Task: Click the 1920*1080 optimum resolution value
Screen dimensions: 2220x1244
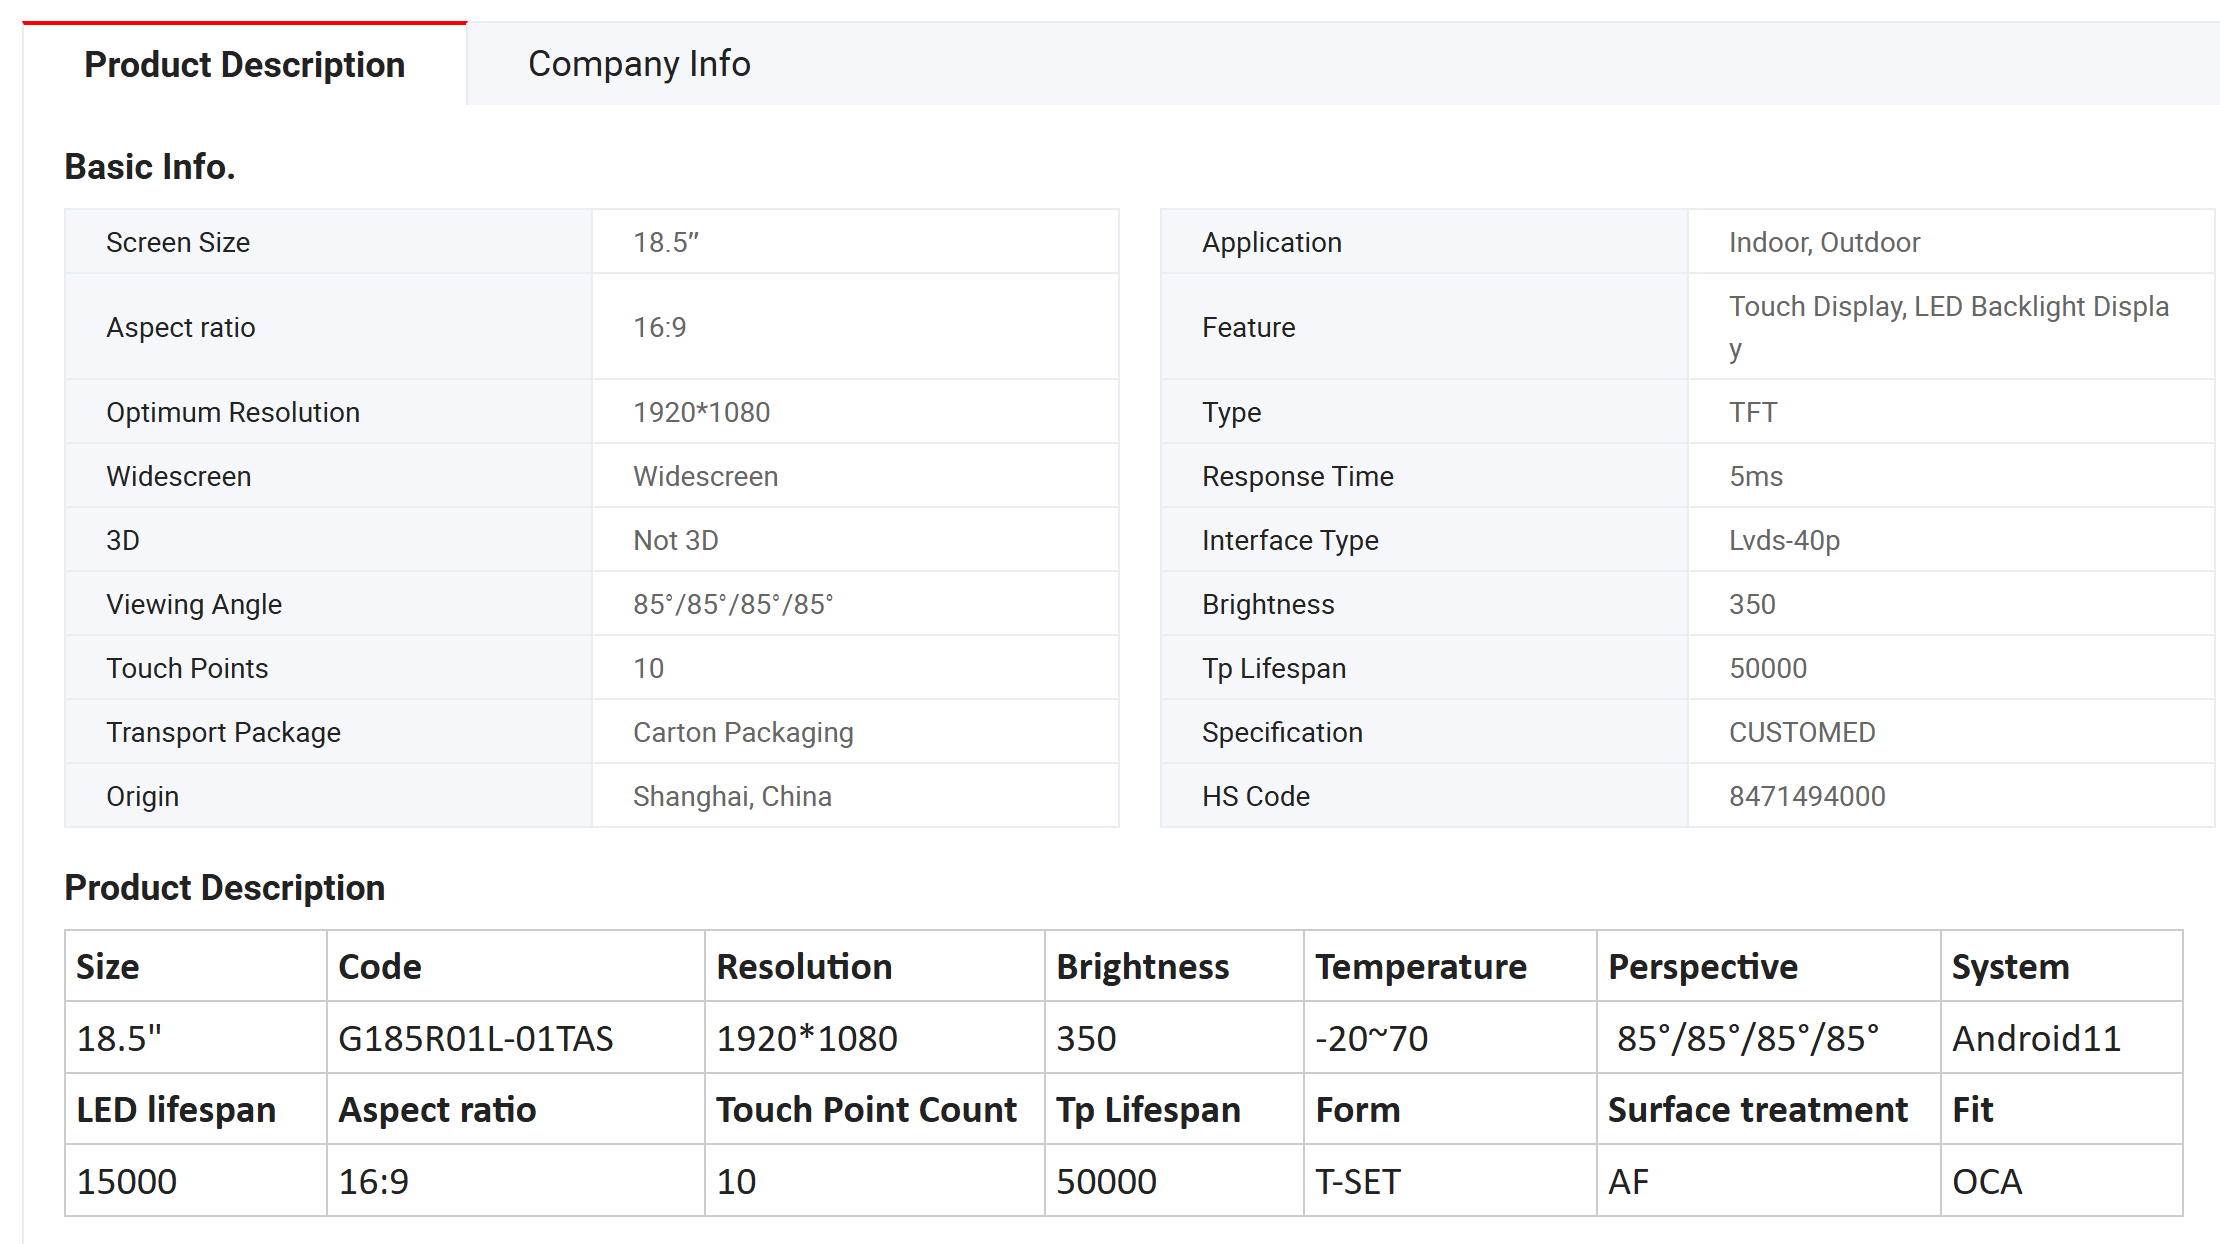Action: pos(701,412)
